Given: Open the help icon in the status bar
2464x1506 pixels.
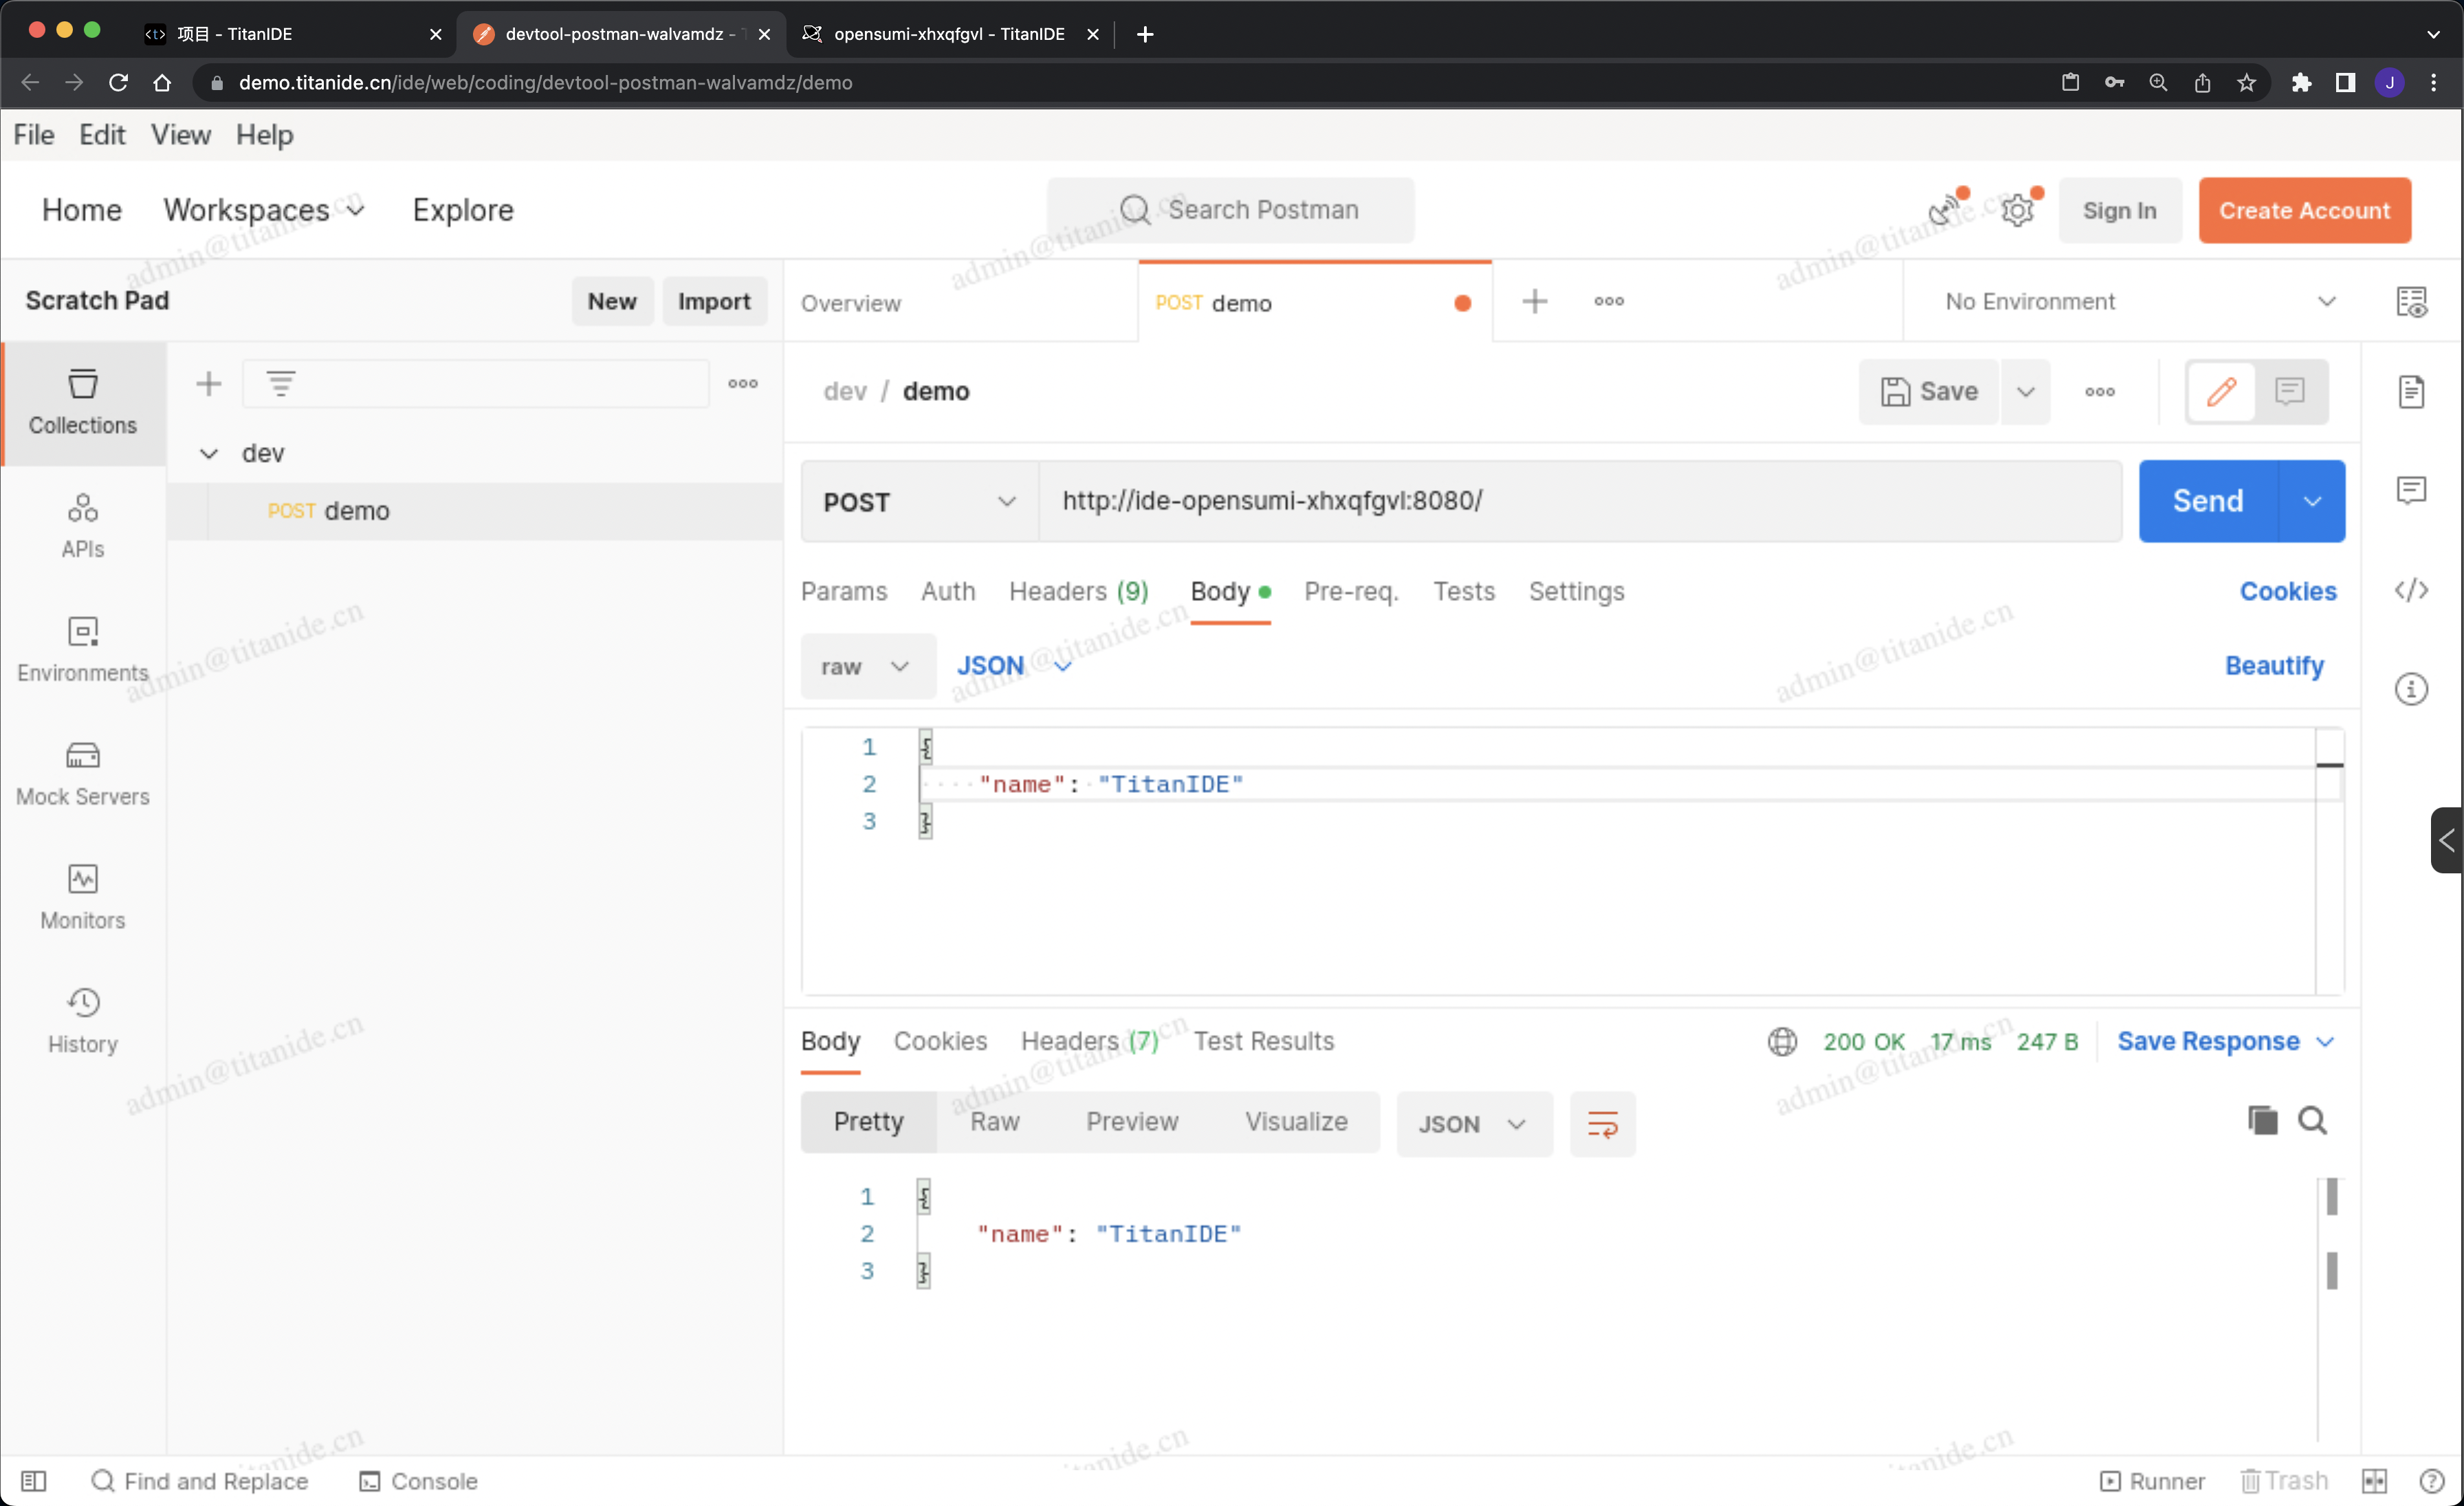Looking at the screenshot, I should coord(2432,1481).
